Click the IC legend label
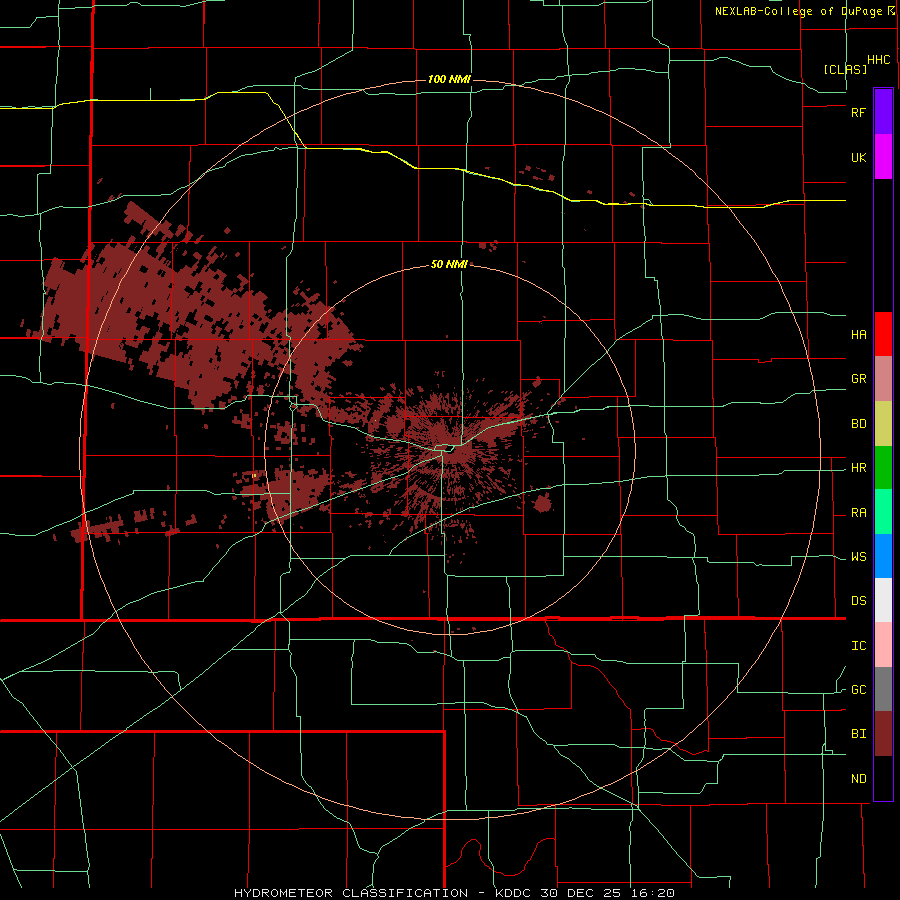Viewport: 900px width, 900px height. [858, 646]
